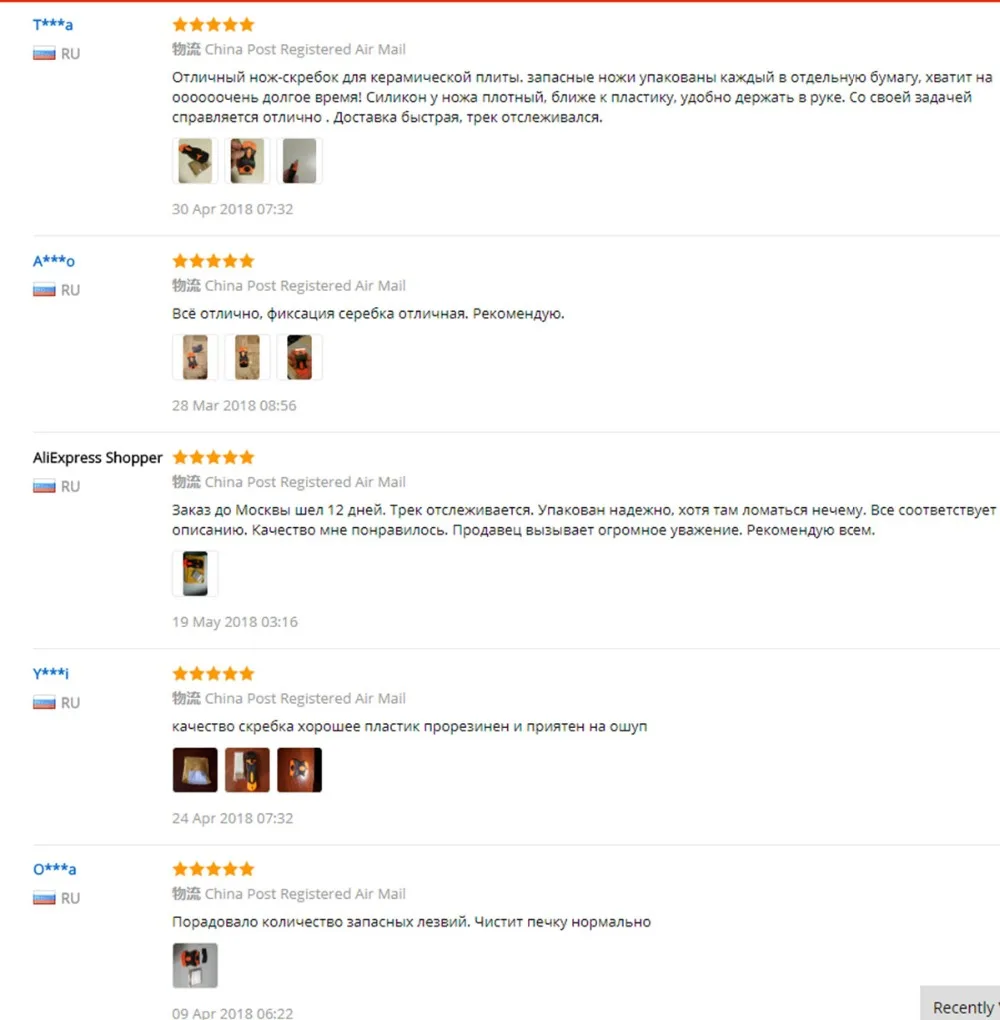Click the flag icon under AliExpress Shopper

click(44, 486)
